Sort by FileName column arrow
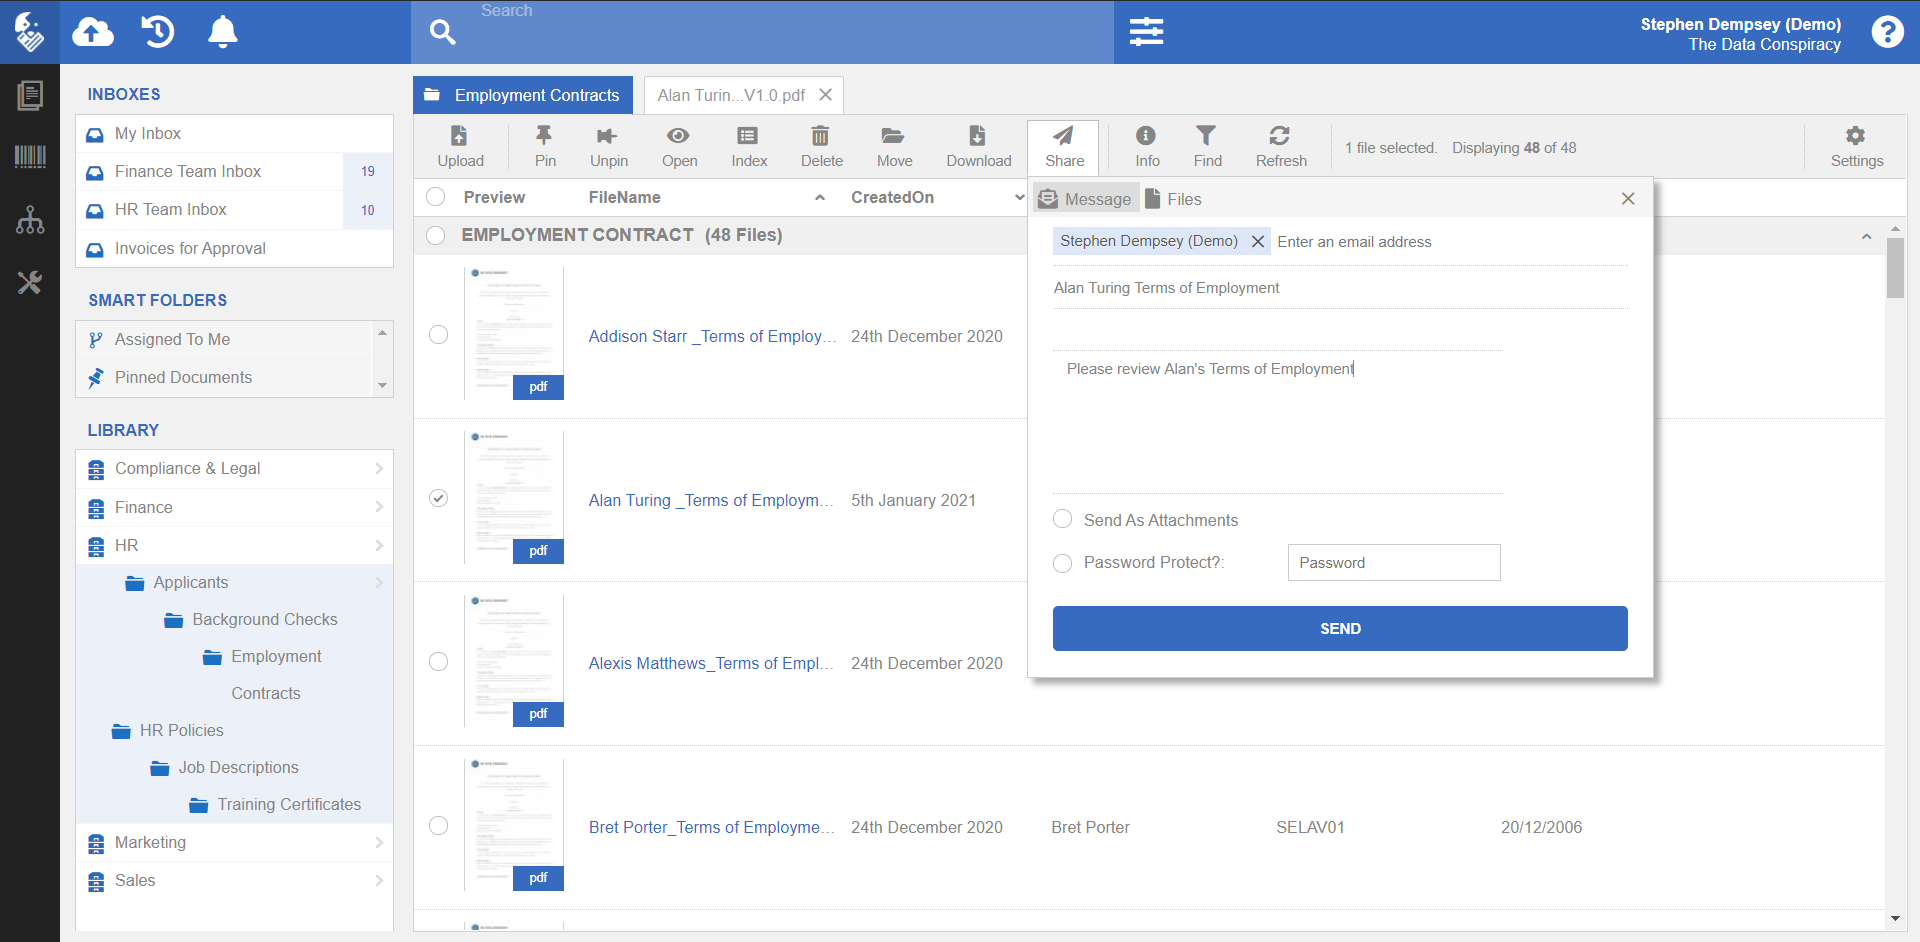Viewport: 1920px width, 942px height. 820,198
